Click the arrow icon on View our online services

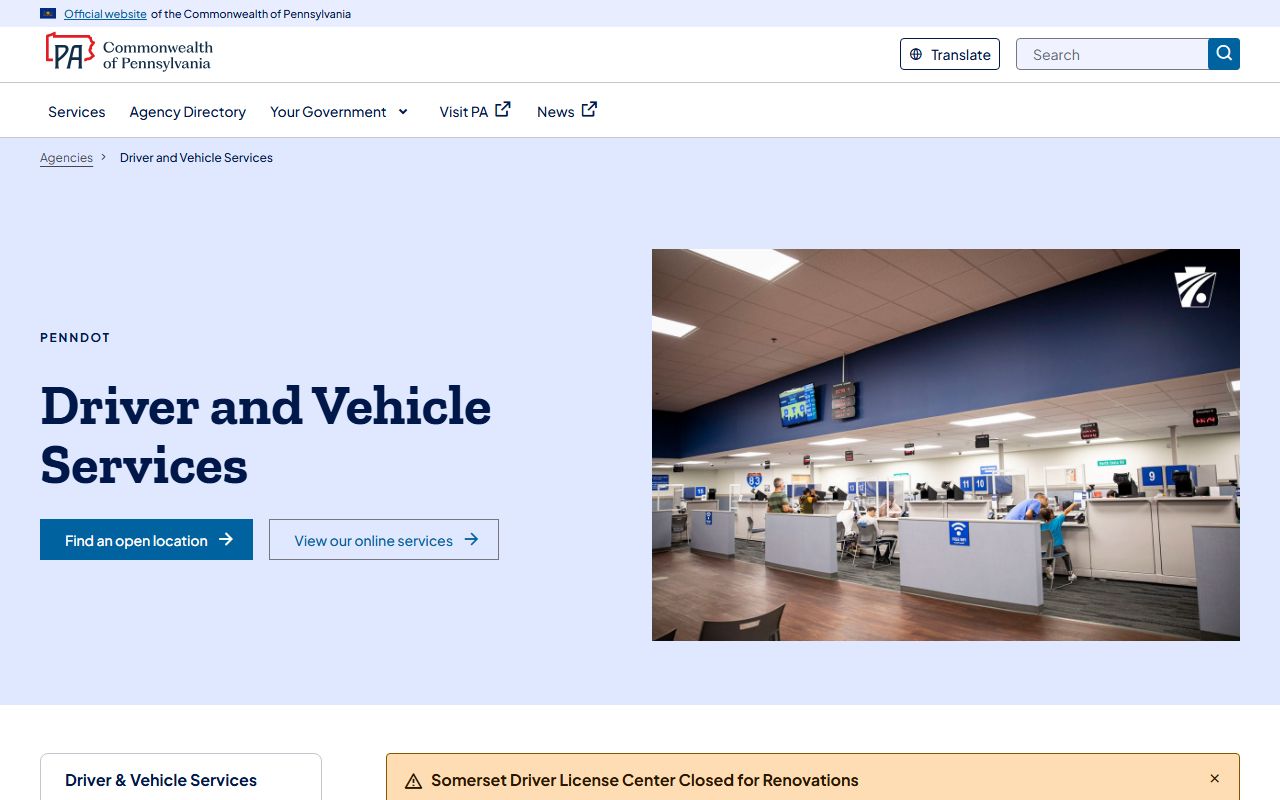pyautogui.click(x=472, y=540)
